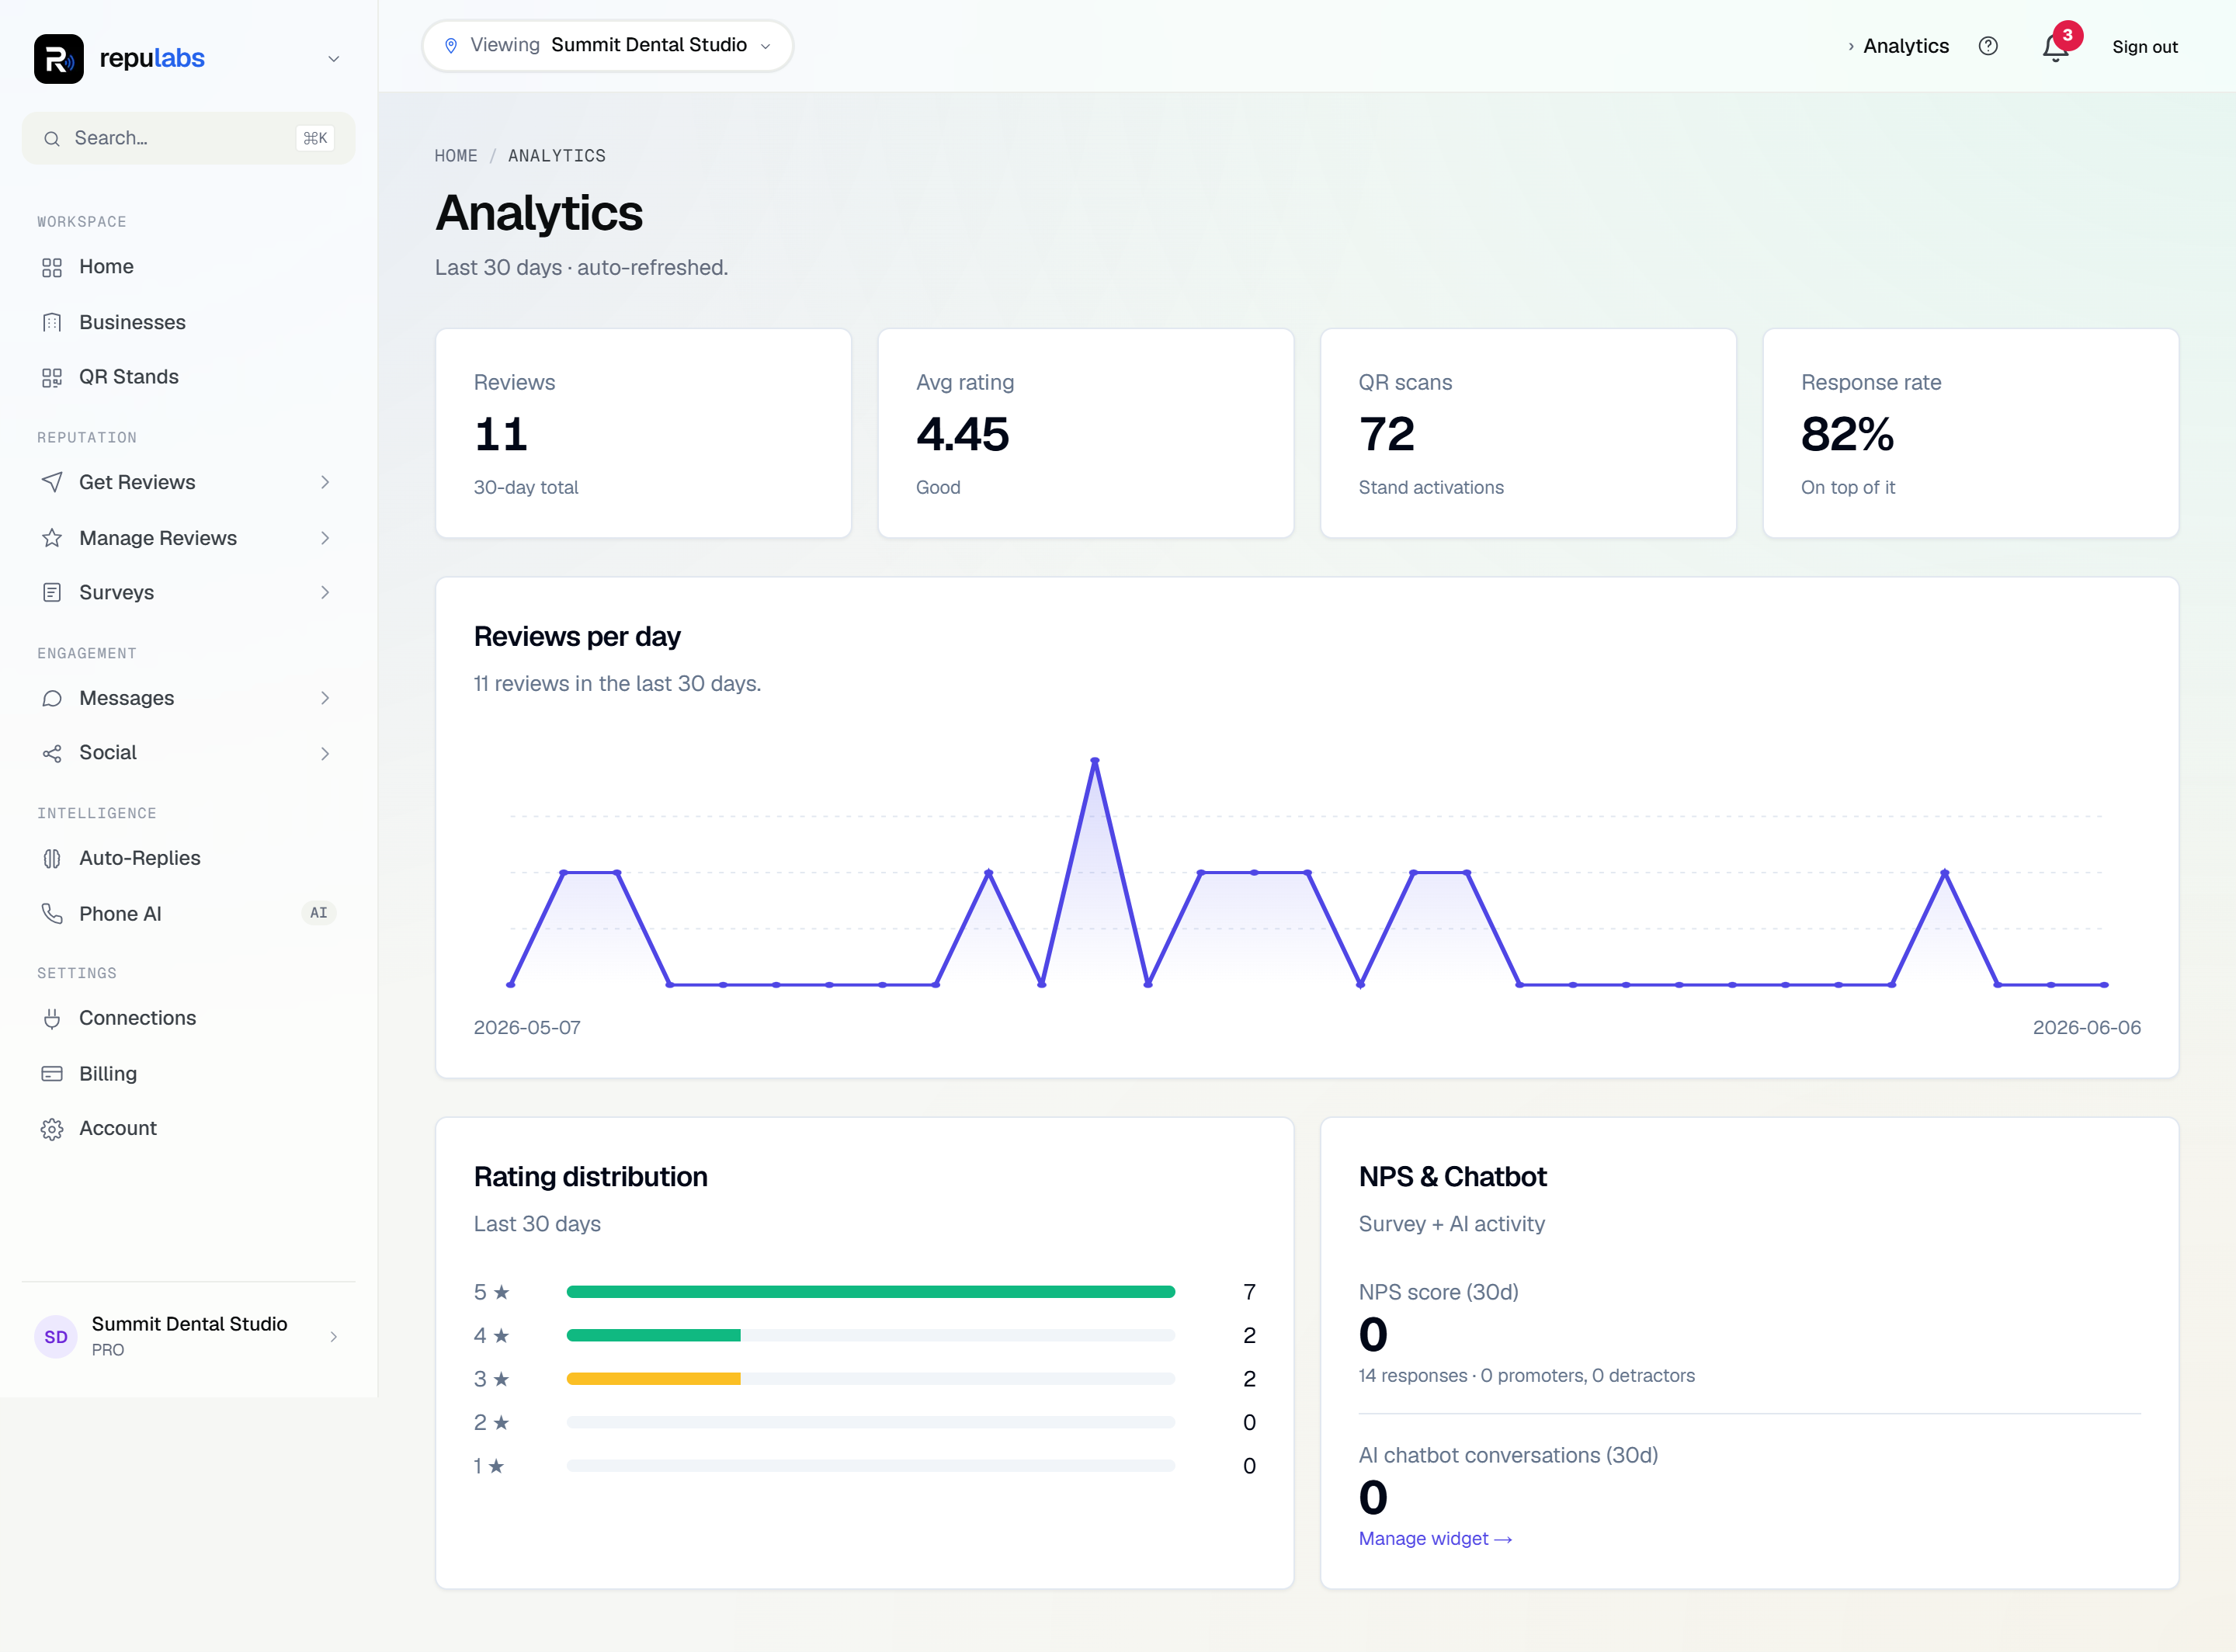Open the Summit Dental Studio profile chevron
Viewport: 2236px width, 1652px height.
pyautogui.click(x=333, y=1337)
